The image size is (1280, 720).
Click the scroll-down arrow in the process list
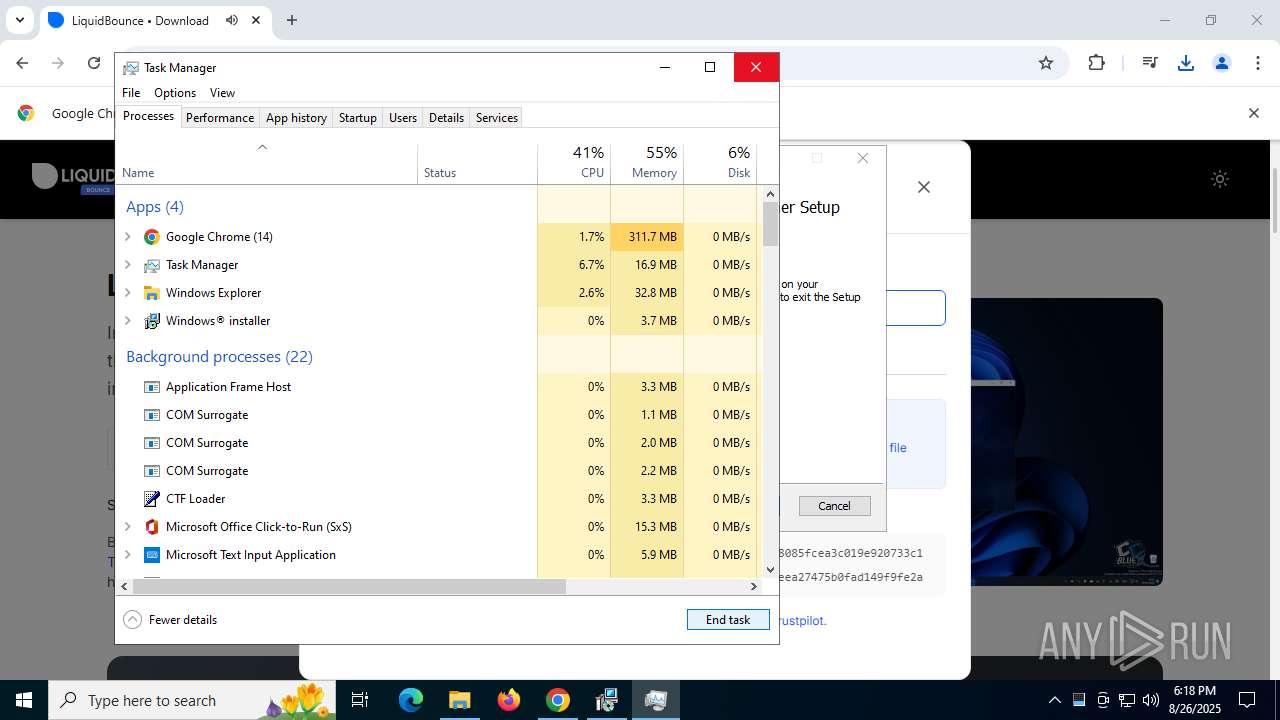(x=770, y=570)
